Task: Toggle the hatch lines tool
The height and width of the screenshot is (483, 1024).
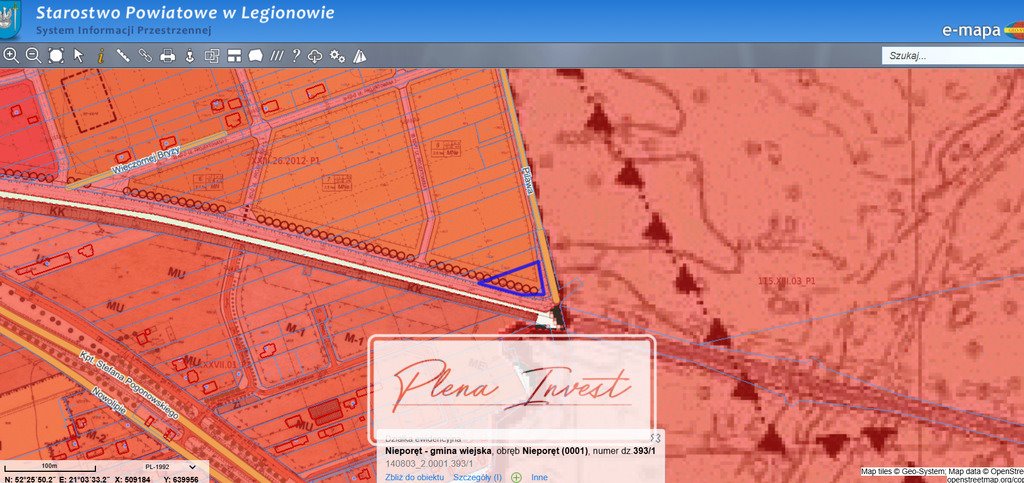Action: coord(277,56)
